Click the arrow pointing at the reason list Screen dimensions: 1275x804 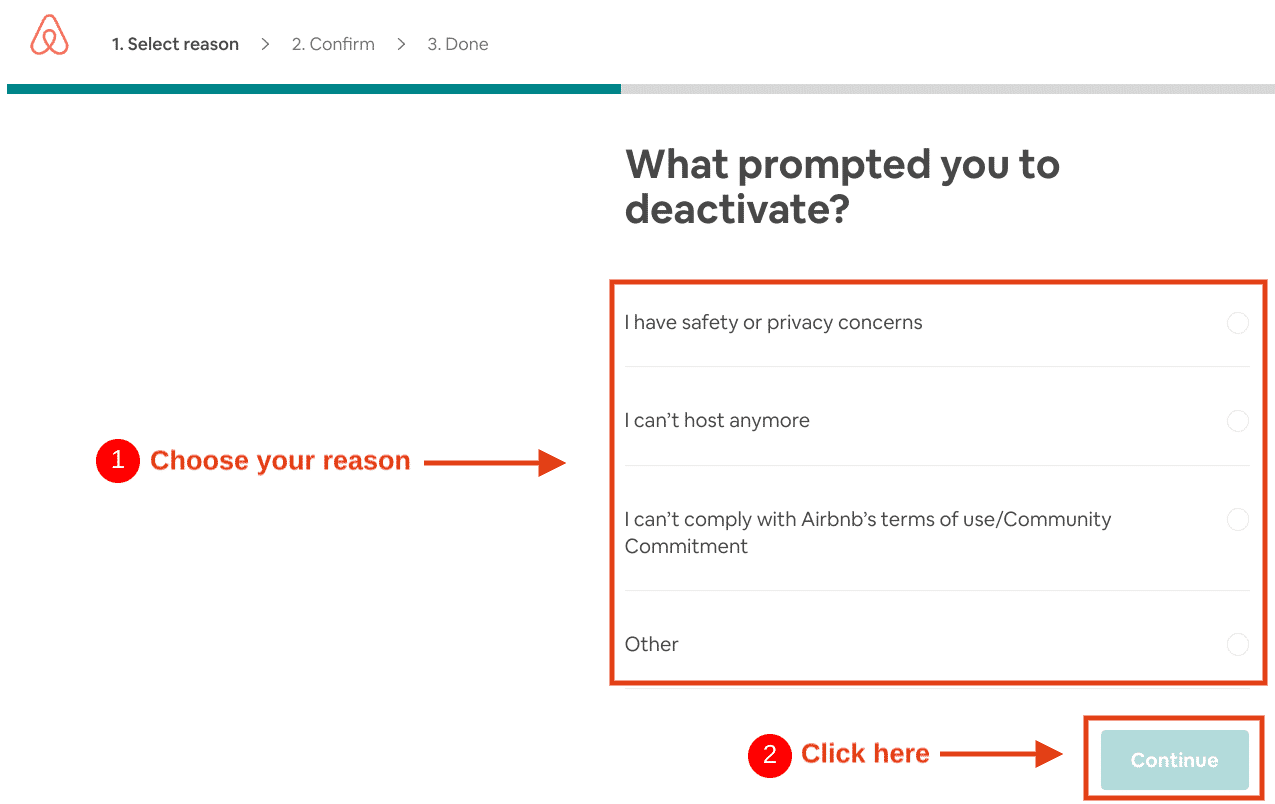[x=495, y=462]
